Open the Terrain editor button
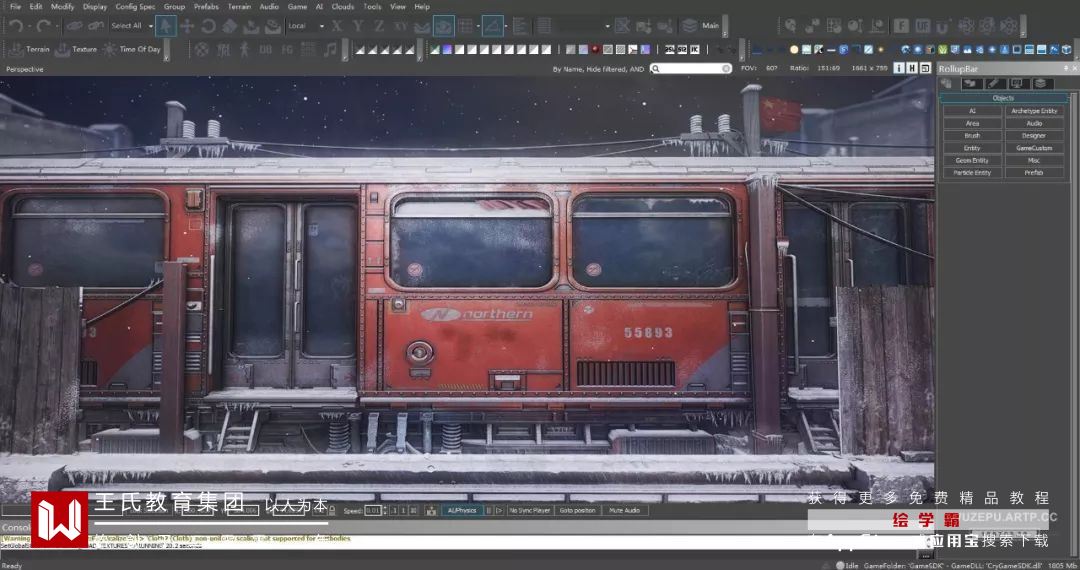 (31, 49)
